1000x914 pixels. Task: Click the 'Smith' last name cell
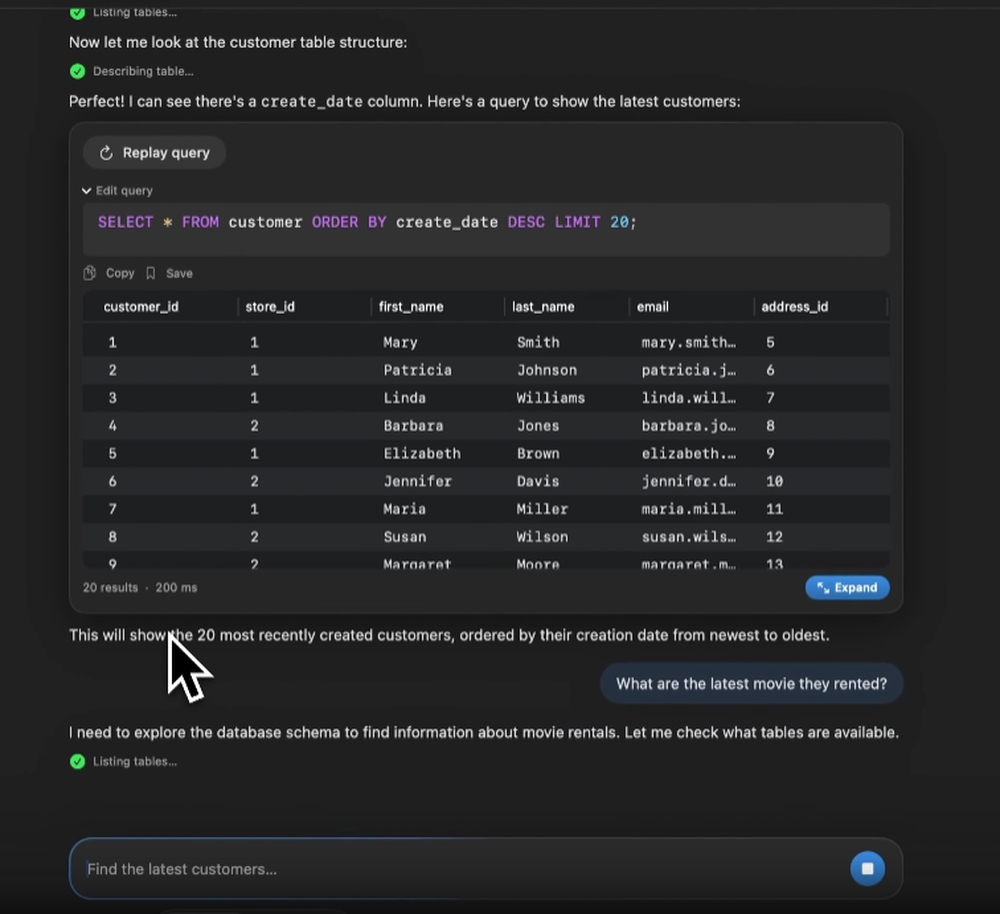tap(538, 343)
